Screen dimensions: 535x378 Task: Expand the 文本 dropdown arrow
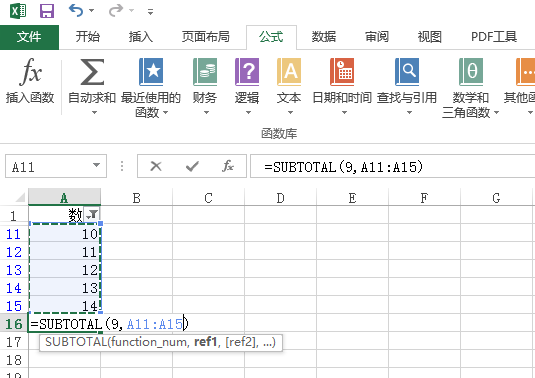click(x=290, y=112)
